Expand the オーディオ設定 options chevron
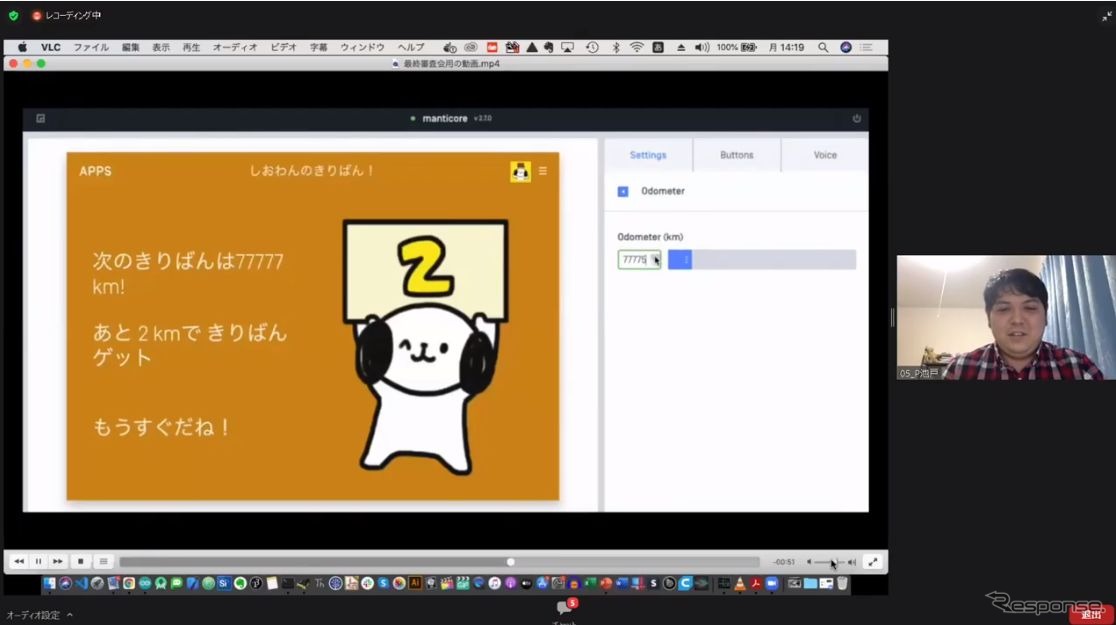 70,615
